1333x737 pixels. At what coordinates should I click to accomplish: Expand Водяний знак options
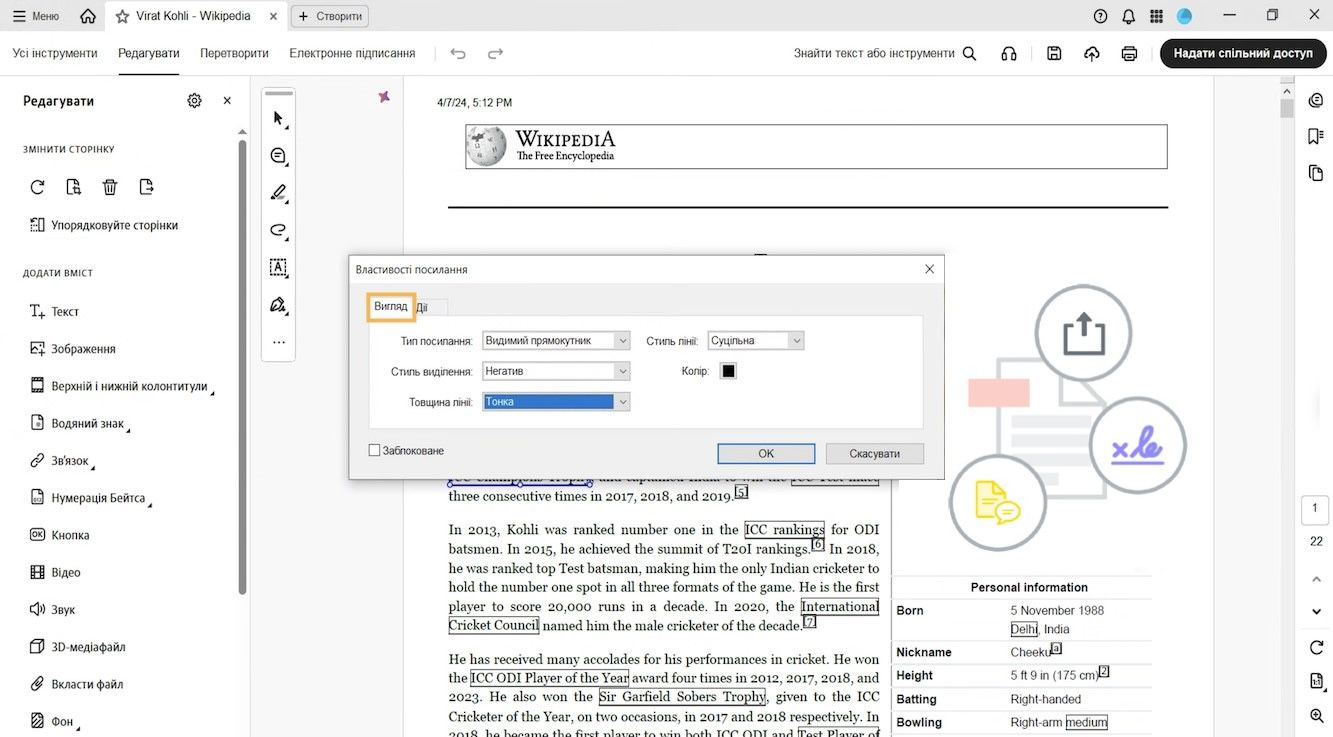pyautogui.click(x=80, y=424)
